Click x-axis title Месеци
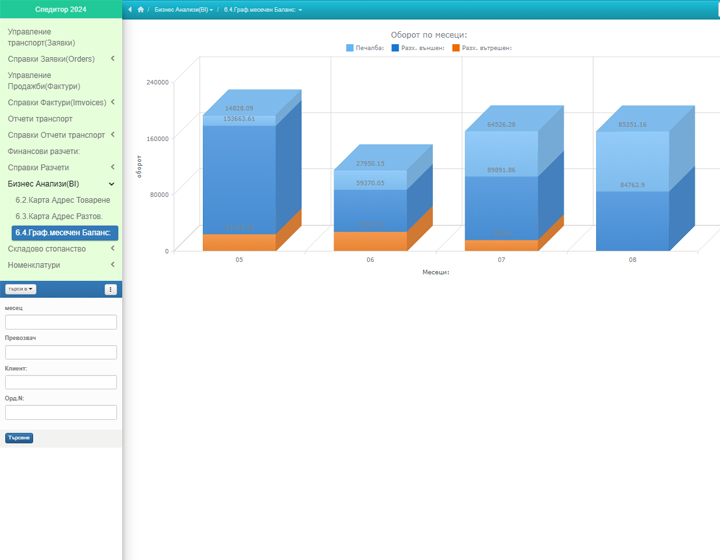 coord(436,272)
